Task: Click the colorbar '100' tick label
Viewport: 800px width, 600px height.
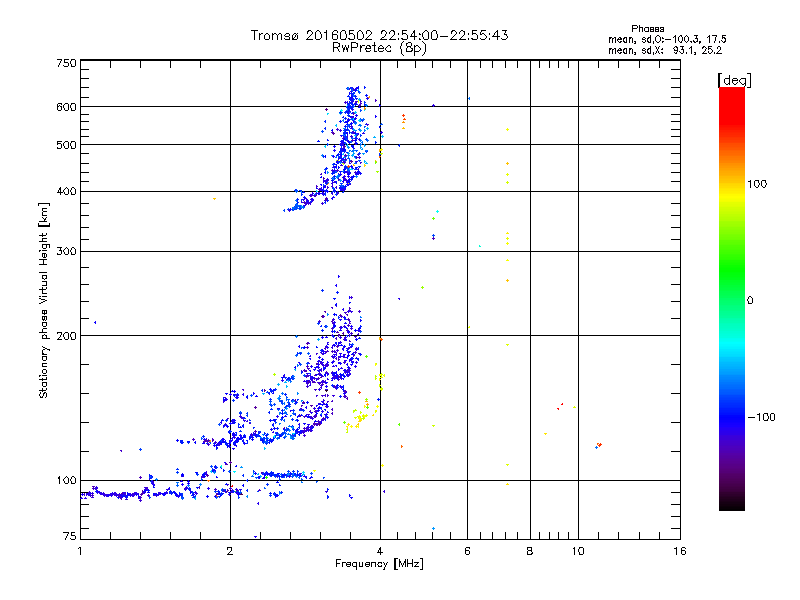Action: click(x=757, y=184)
